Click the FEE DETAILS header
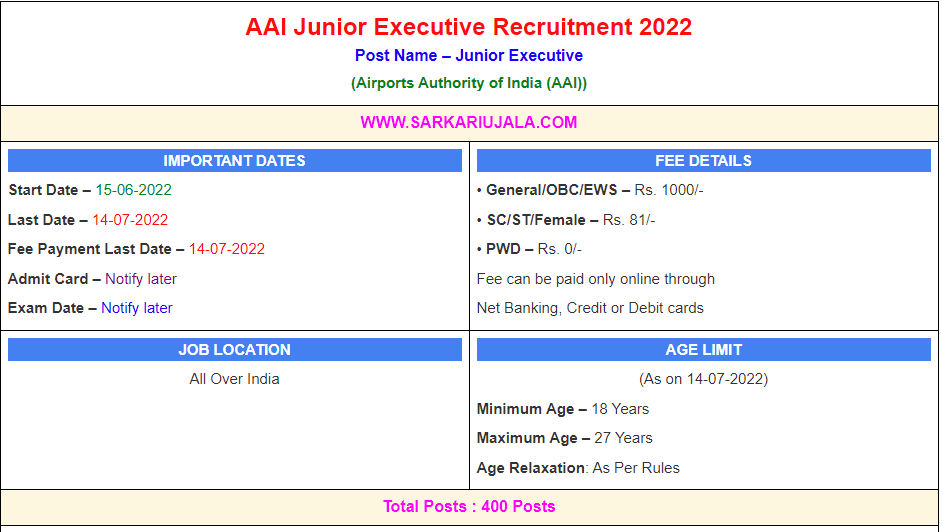The image size is (942, 532). [703, 161]
